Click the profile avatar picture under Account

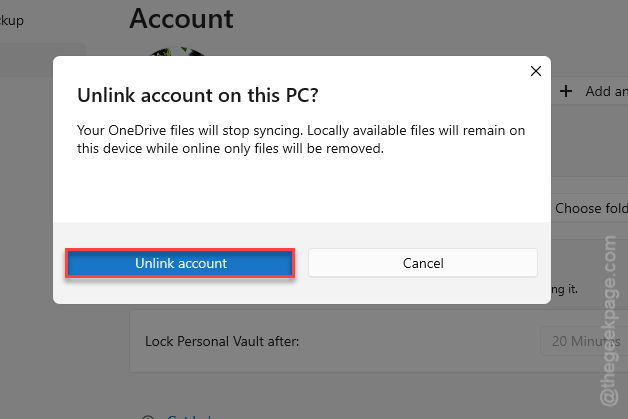point(177,52)
